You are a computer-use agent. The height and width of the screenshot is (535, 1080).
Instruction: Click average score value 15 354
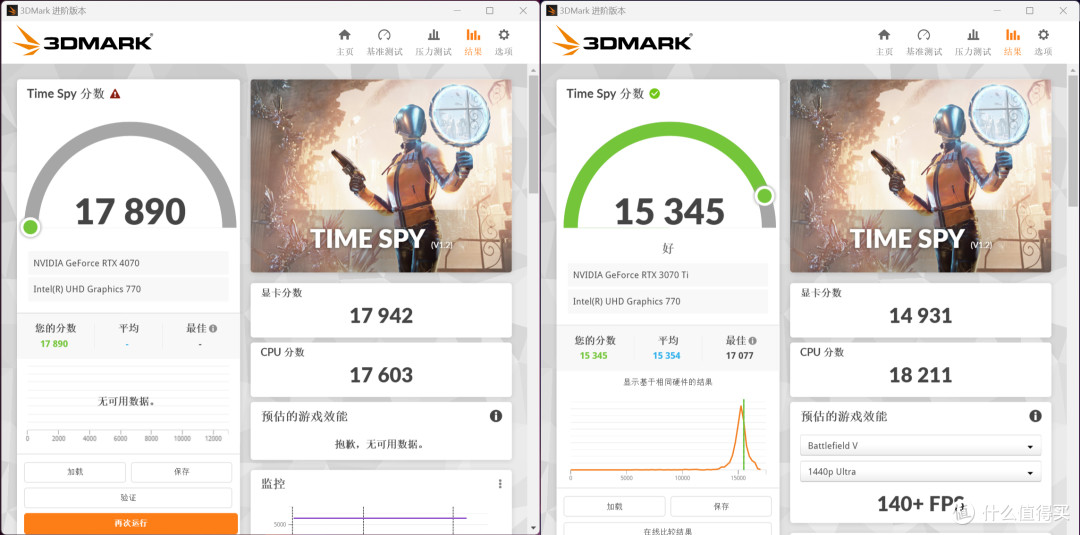pos(666,356)
